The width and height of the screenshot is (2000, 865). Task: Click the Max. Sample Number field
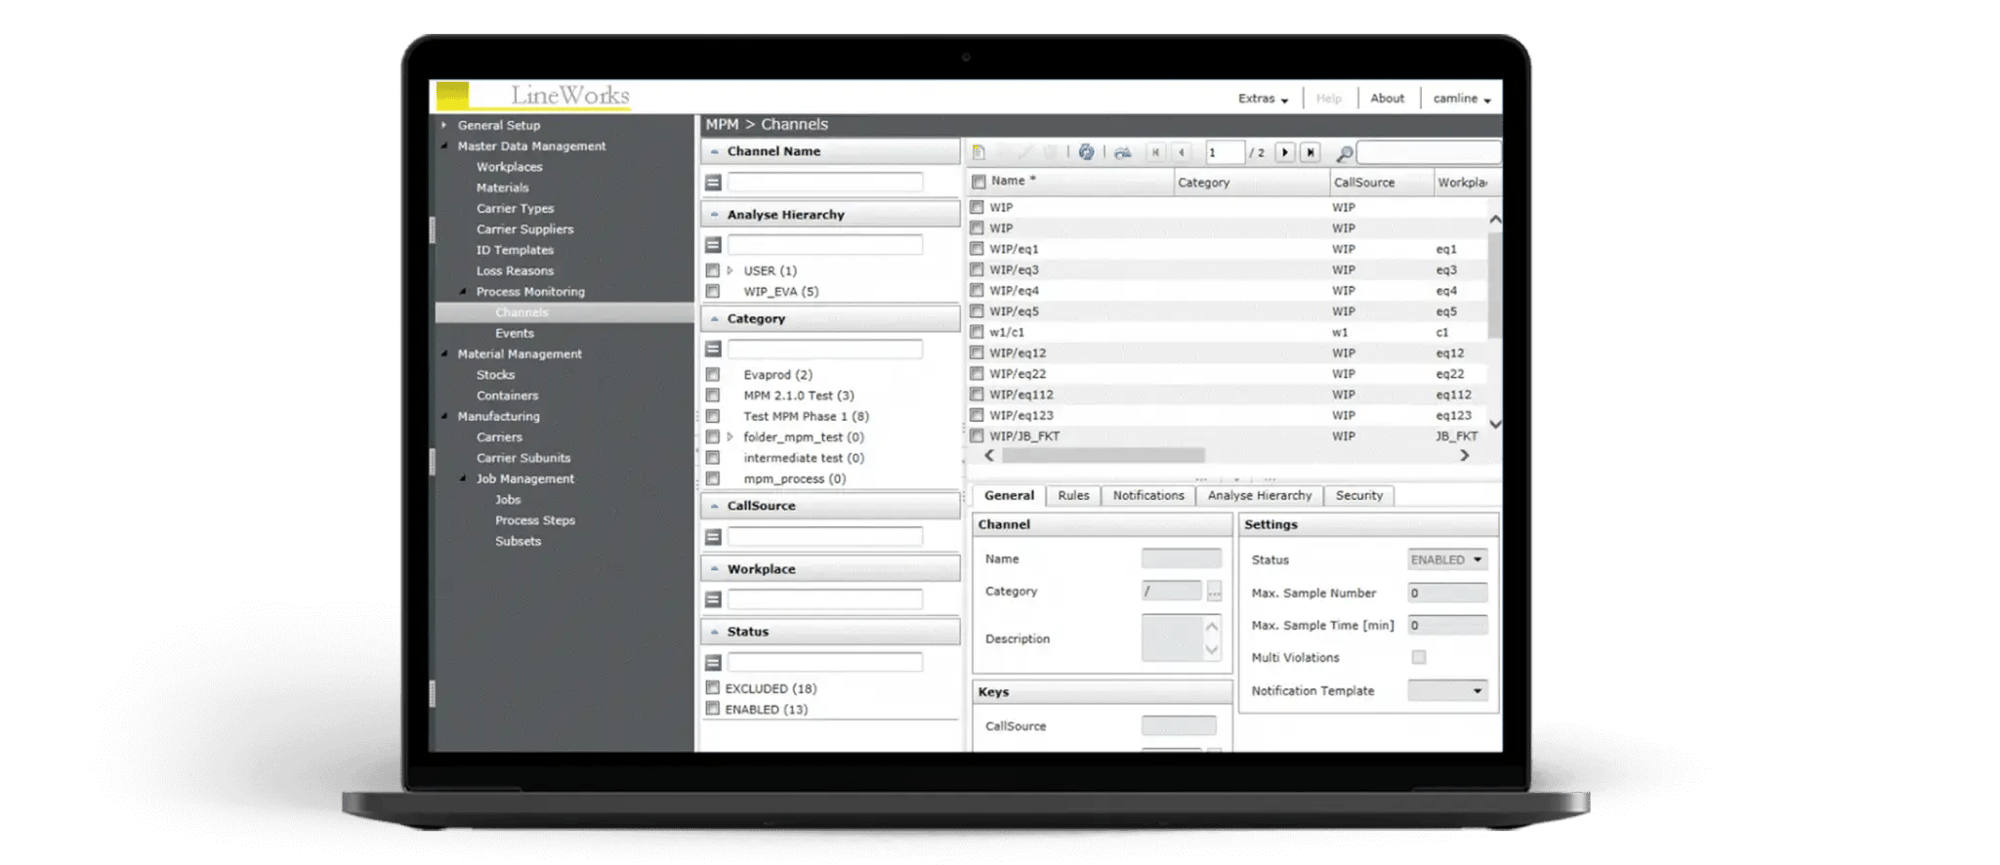point(1448,593)
